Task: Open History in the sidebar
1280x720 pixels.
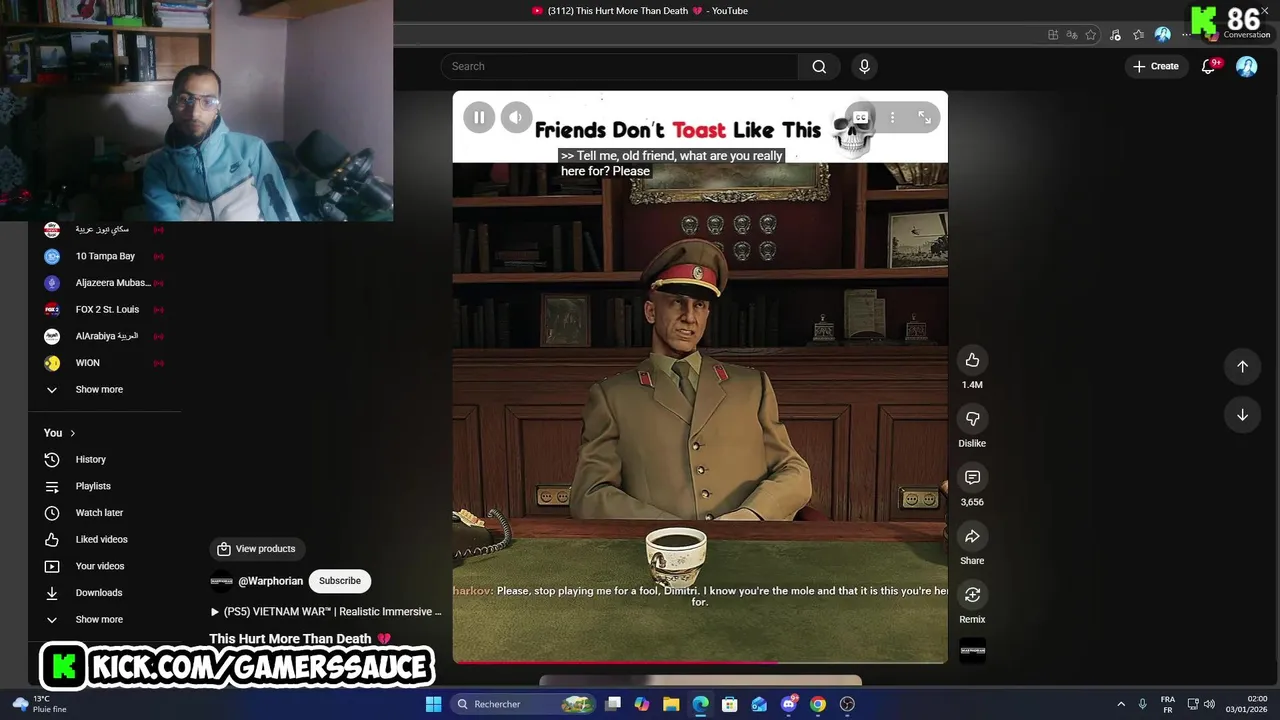Action: [90, 460]
